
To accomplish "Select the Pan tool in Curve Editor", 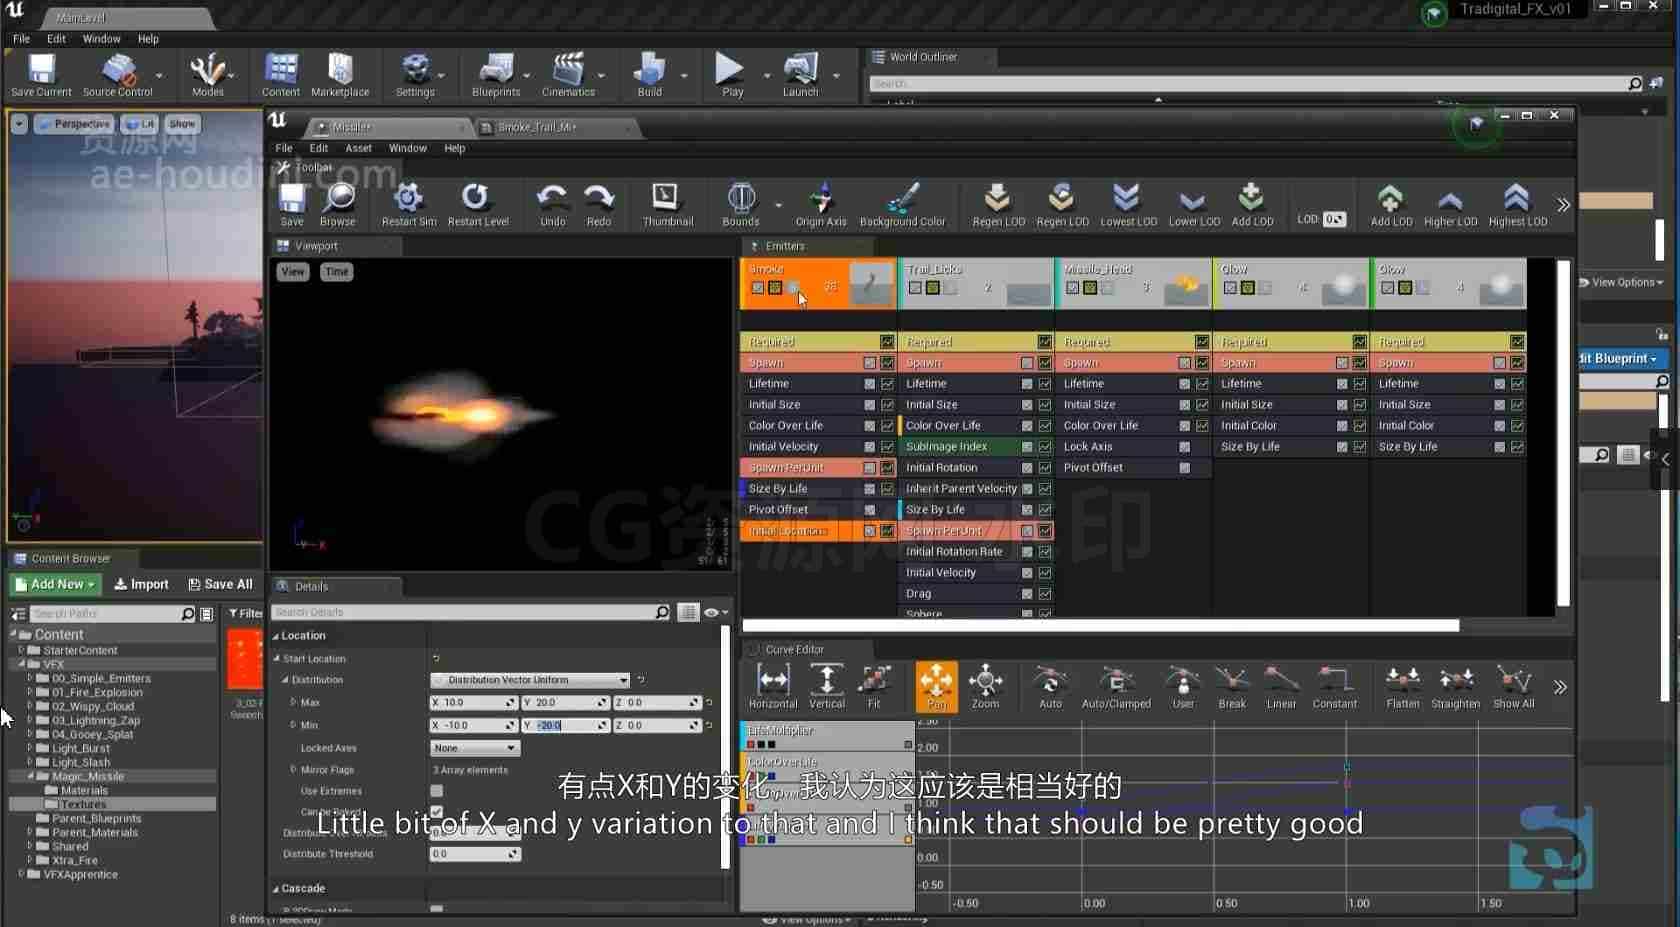I will 936,686.
